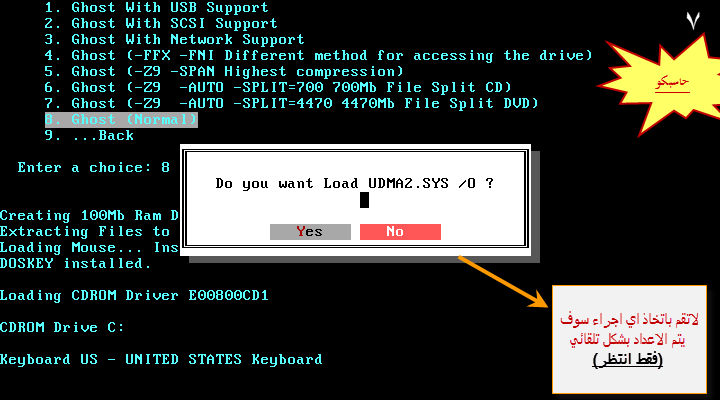Click the UDMA2.SYS dialog question text
720x400 pixels.
click(x=354, y=184)
